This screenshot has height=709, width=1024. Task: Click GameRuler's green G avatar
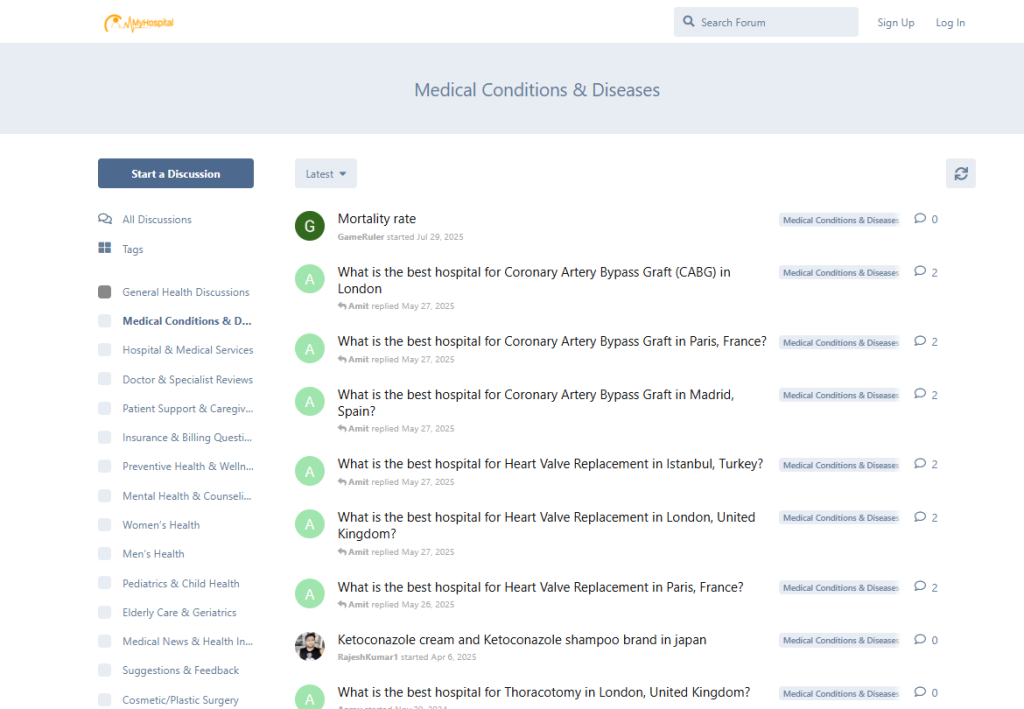[x=310, y=226]
